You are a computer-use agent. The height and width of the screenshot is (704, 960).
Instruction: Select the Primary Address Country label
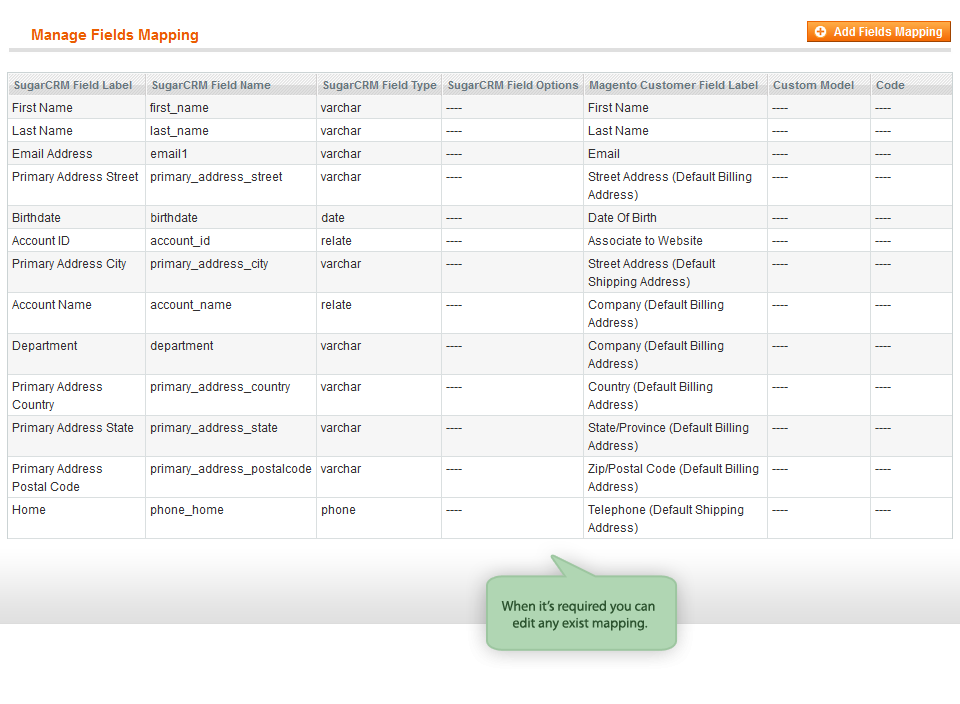(57, 395)
